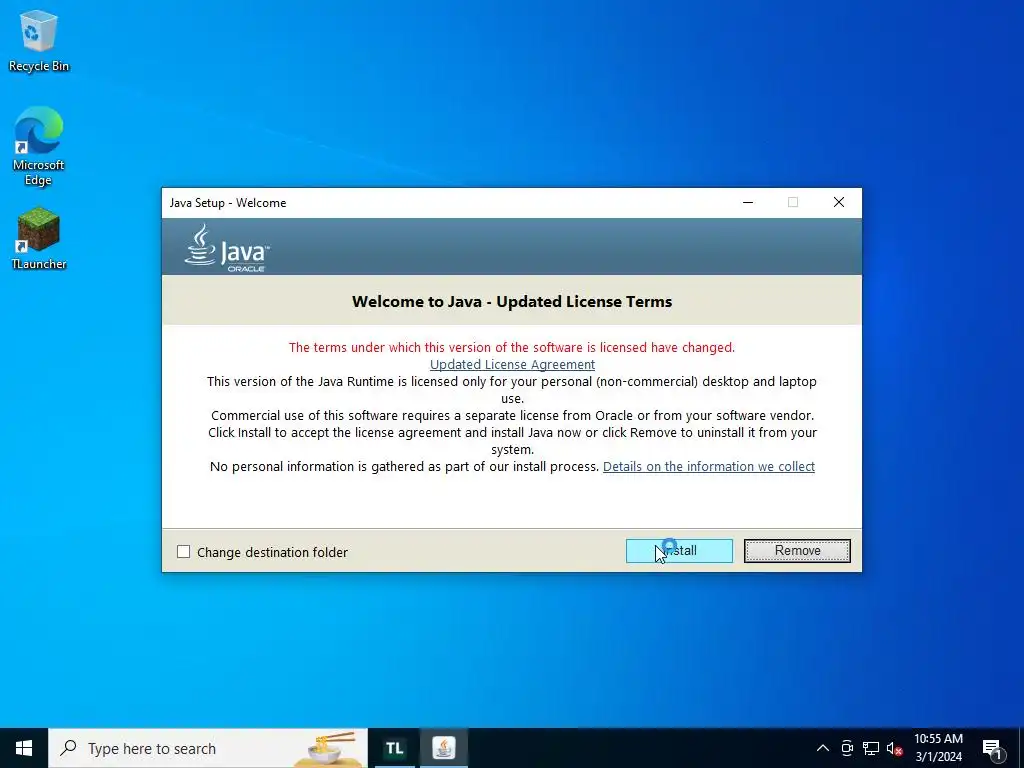Open the Meet Now tray icon
The width and height of the screenshot is (1024, 768).
pyautogui.click(x=847, y=748)
